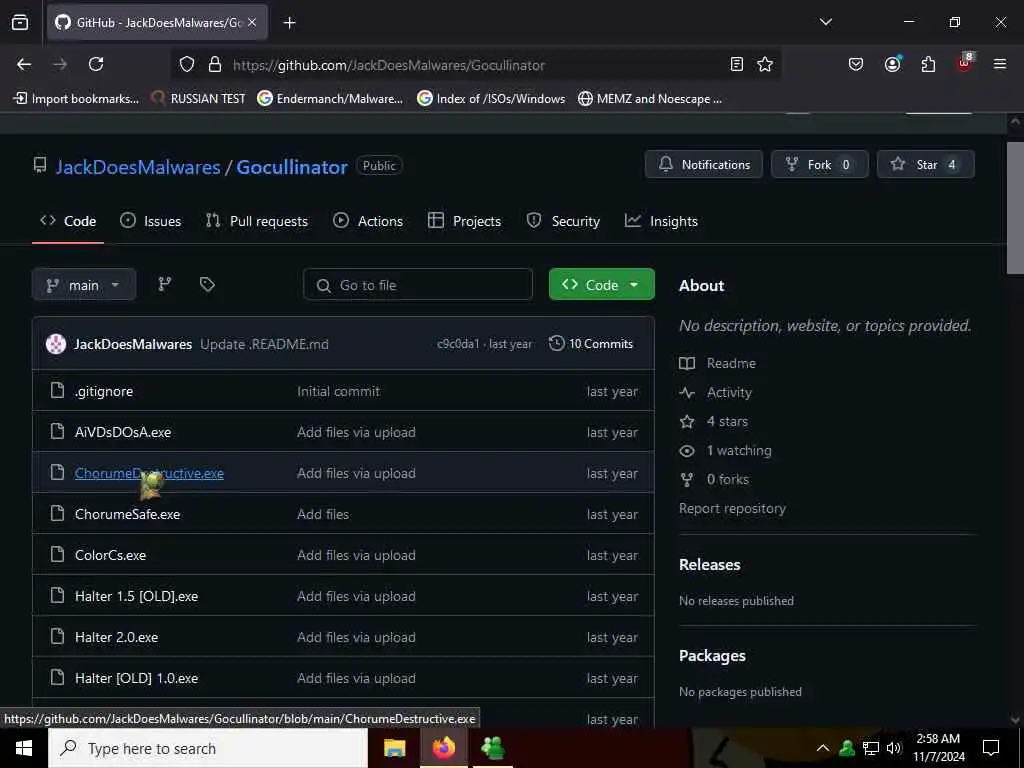Switch to the Insights tab
Image resolution: width=1024 pixels, height=768 pixels.
(661, 221)
